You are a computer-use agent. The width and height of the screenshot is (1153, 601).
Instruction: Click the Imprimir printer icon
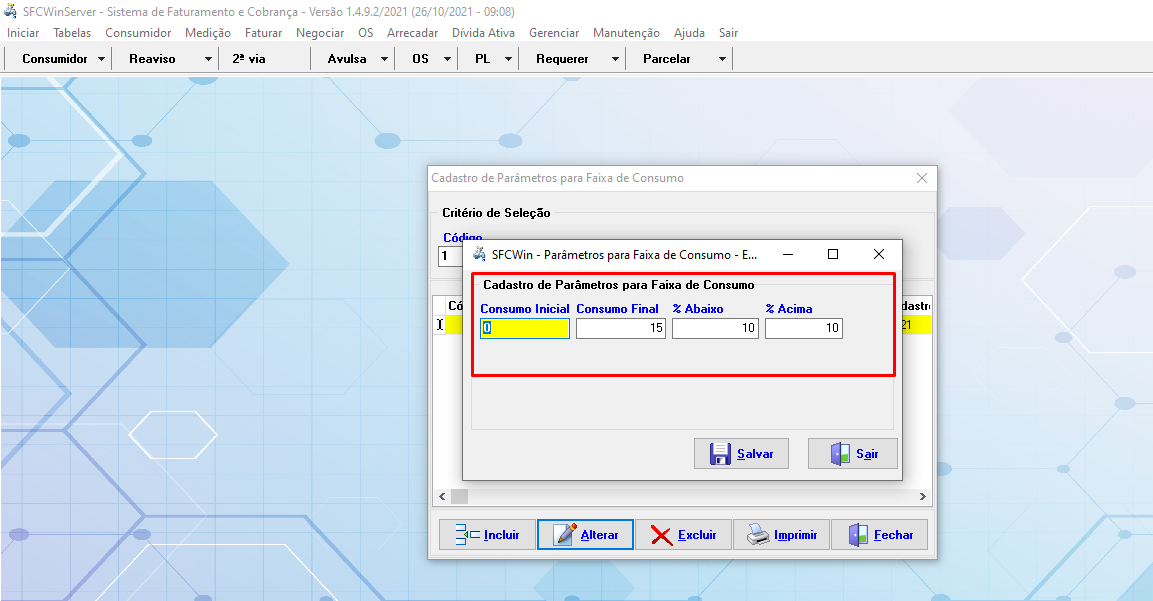click(x=758, y=535)
